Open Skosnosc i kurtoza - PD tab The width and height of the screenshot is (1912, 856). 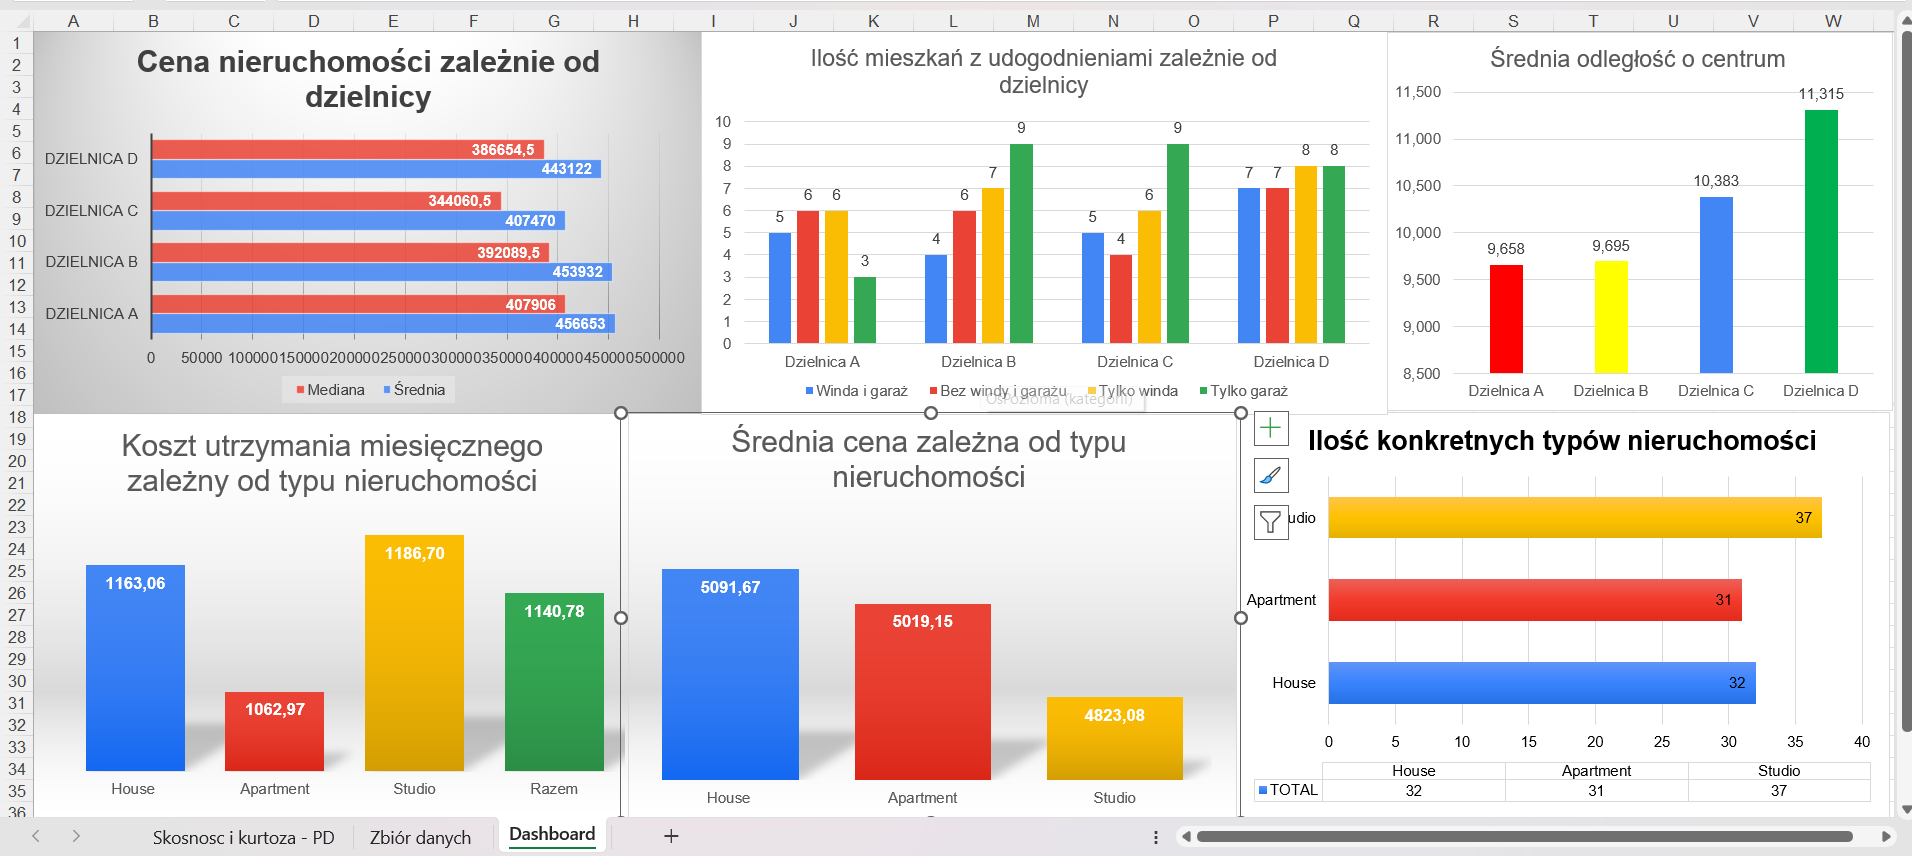coord(243,837)
